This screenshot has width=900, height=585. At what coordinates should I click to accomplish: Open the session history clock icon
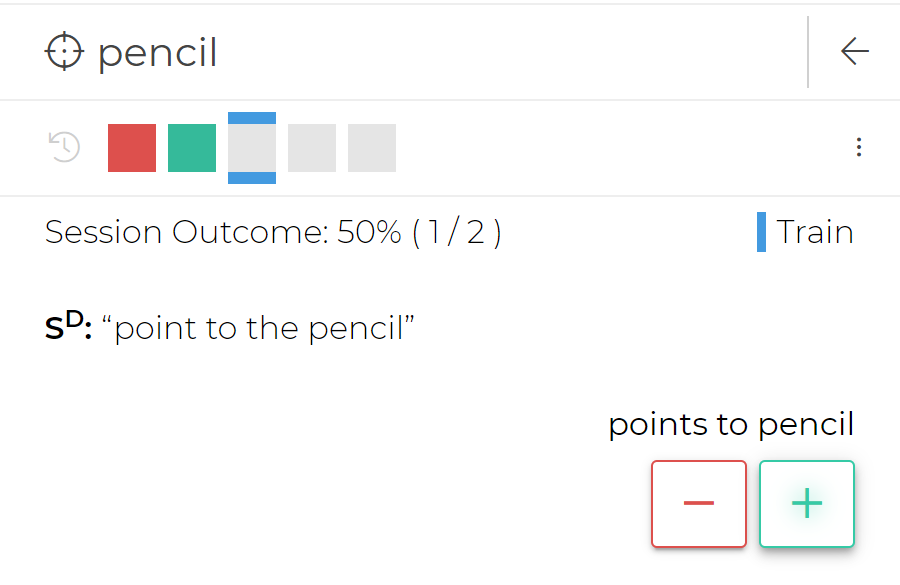coord(64,148)
